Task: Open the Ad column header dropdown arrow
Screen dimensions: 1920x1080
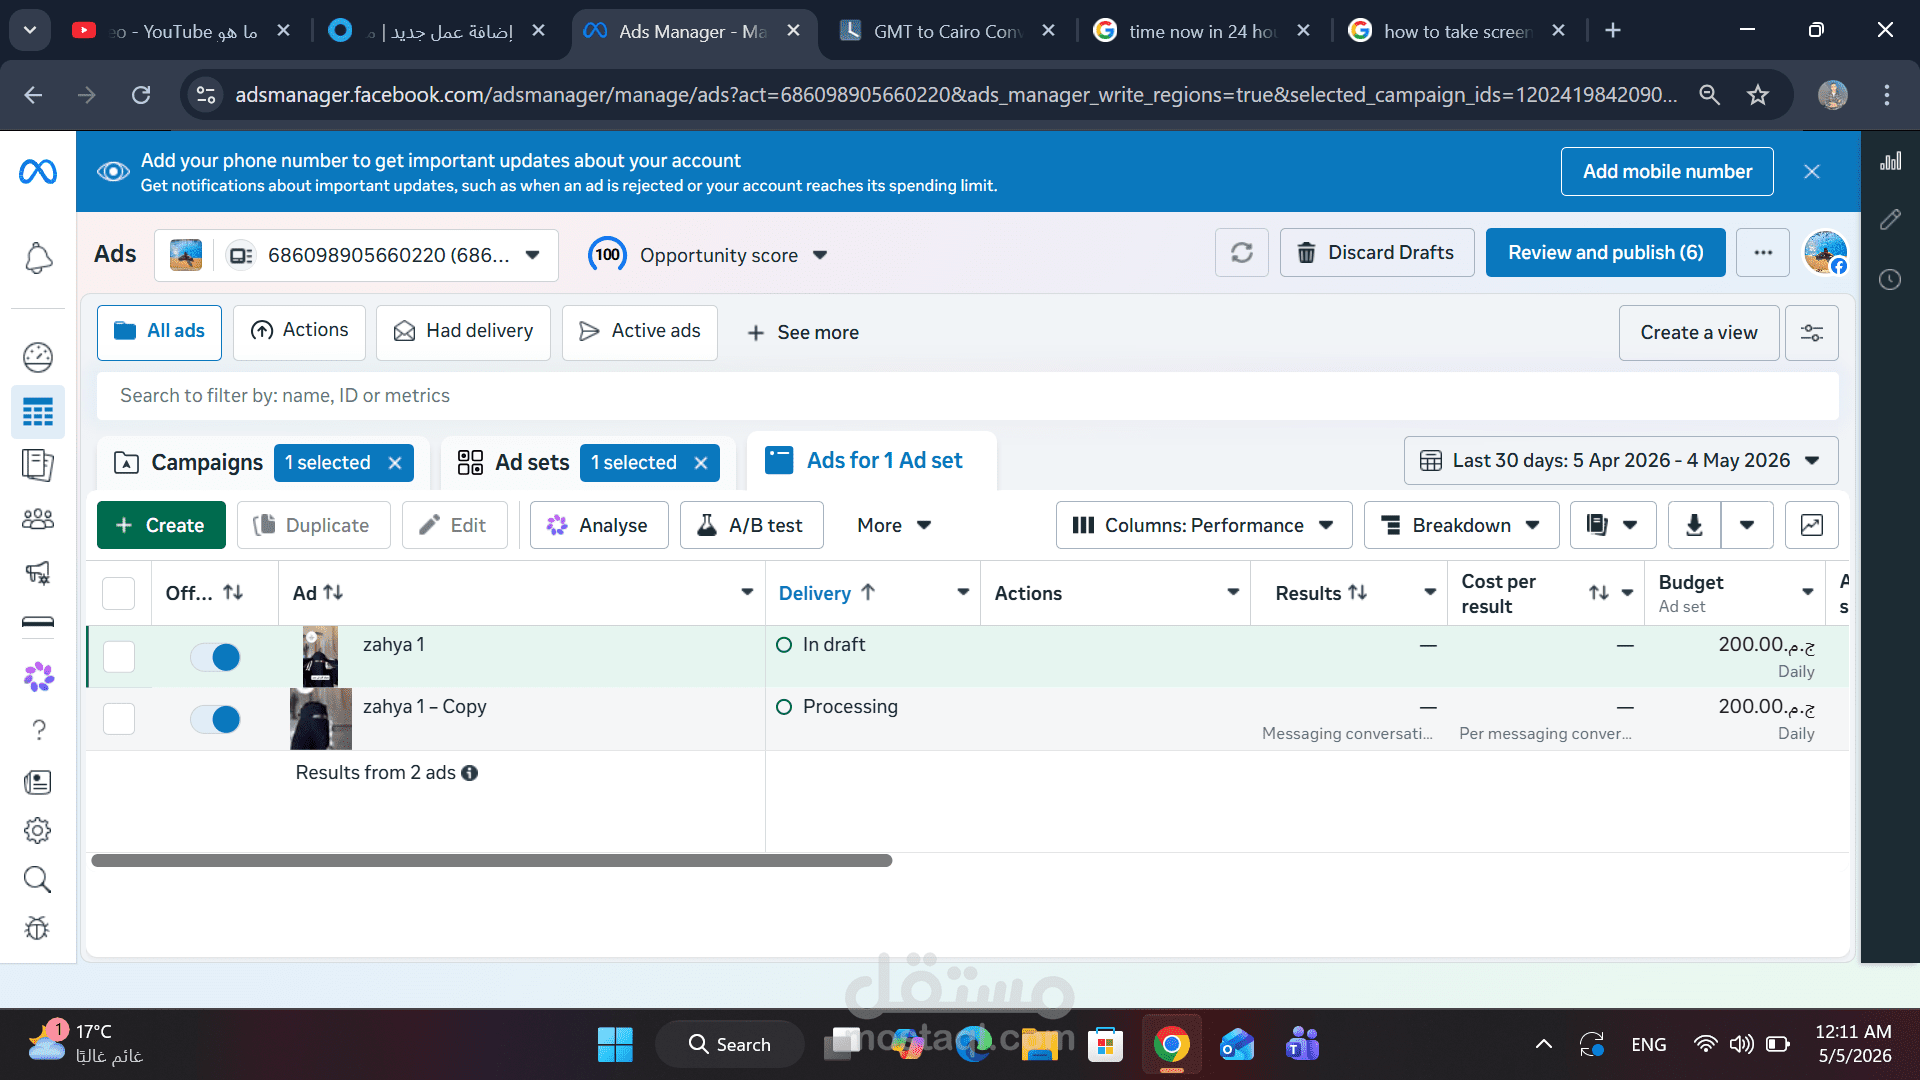Action: coord(747,593)
